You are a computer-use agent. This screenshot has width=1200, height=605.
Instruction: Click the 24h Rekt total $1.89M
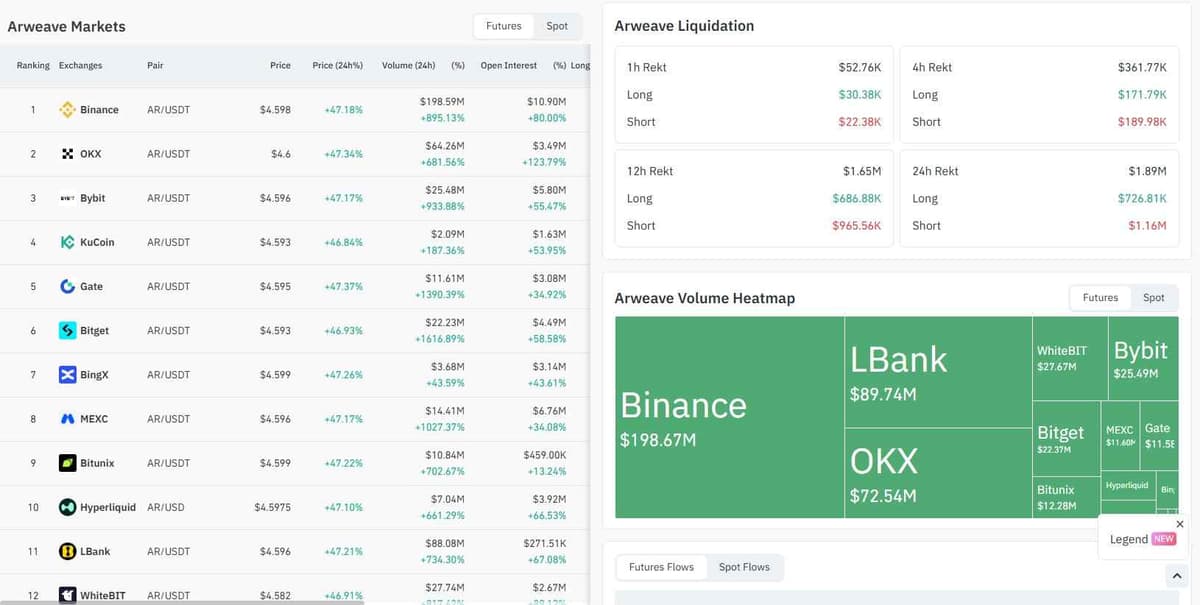tap(1147, 171)
